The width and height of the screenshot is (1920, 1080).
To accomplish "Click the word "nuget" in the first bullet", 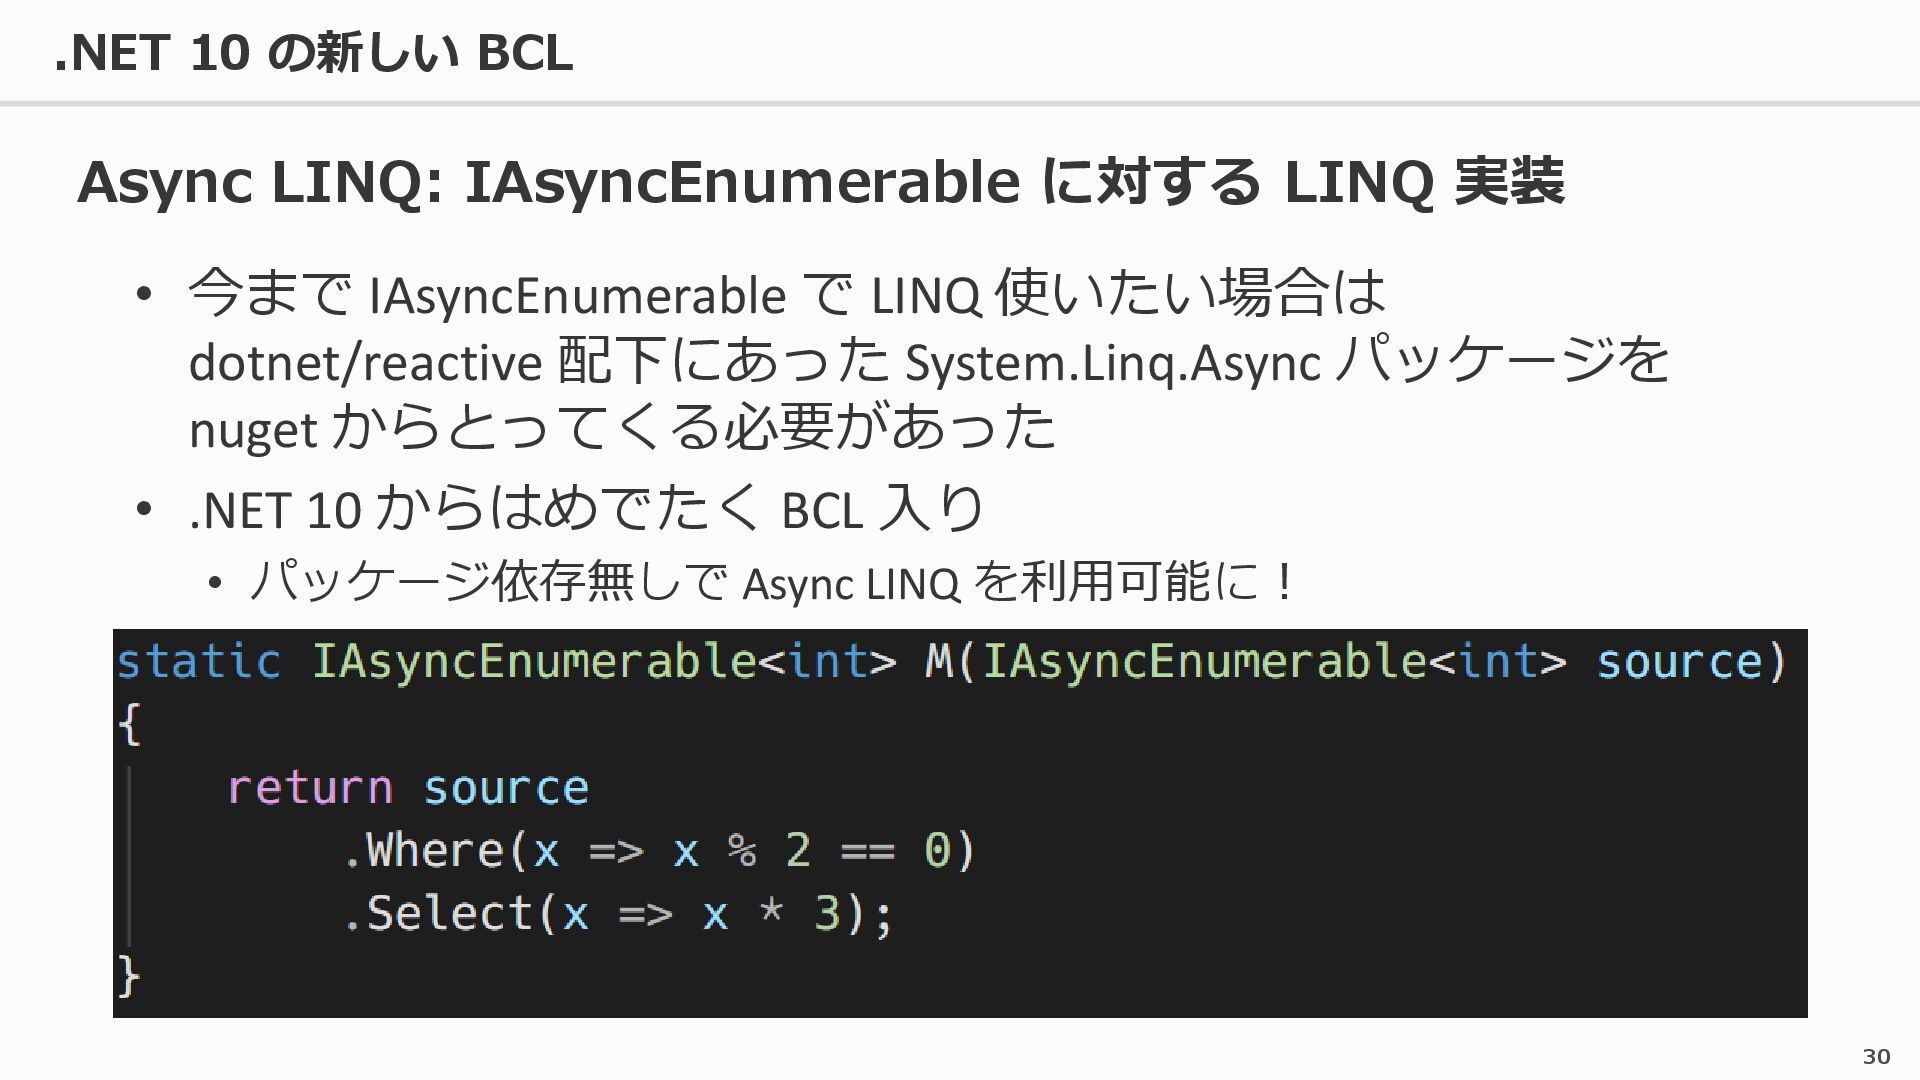I will tap(253, 430).
